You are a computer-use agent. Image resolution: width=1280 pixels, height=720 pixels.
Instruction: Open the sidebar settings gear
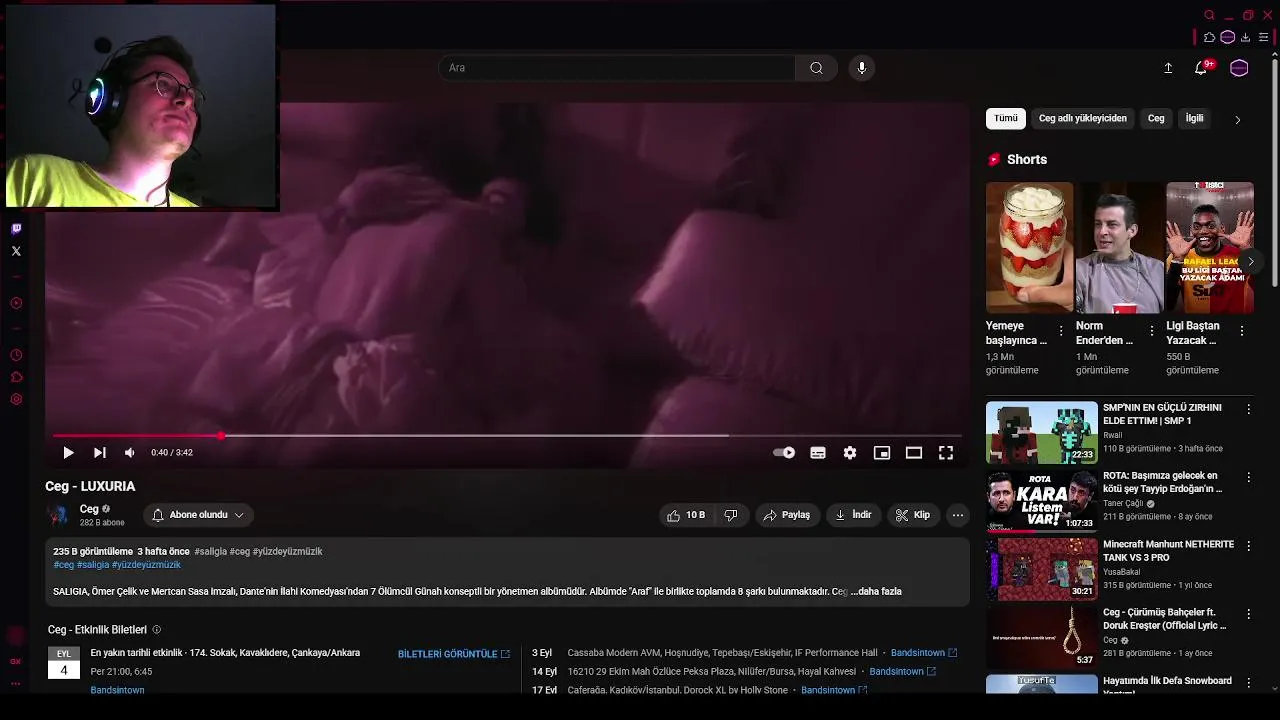coord(16,399)
